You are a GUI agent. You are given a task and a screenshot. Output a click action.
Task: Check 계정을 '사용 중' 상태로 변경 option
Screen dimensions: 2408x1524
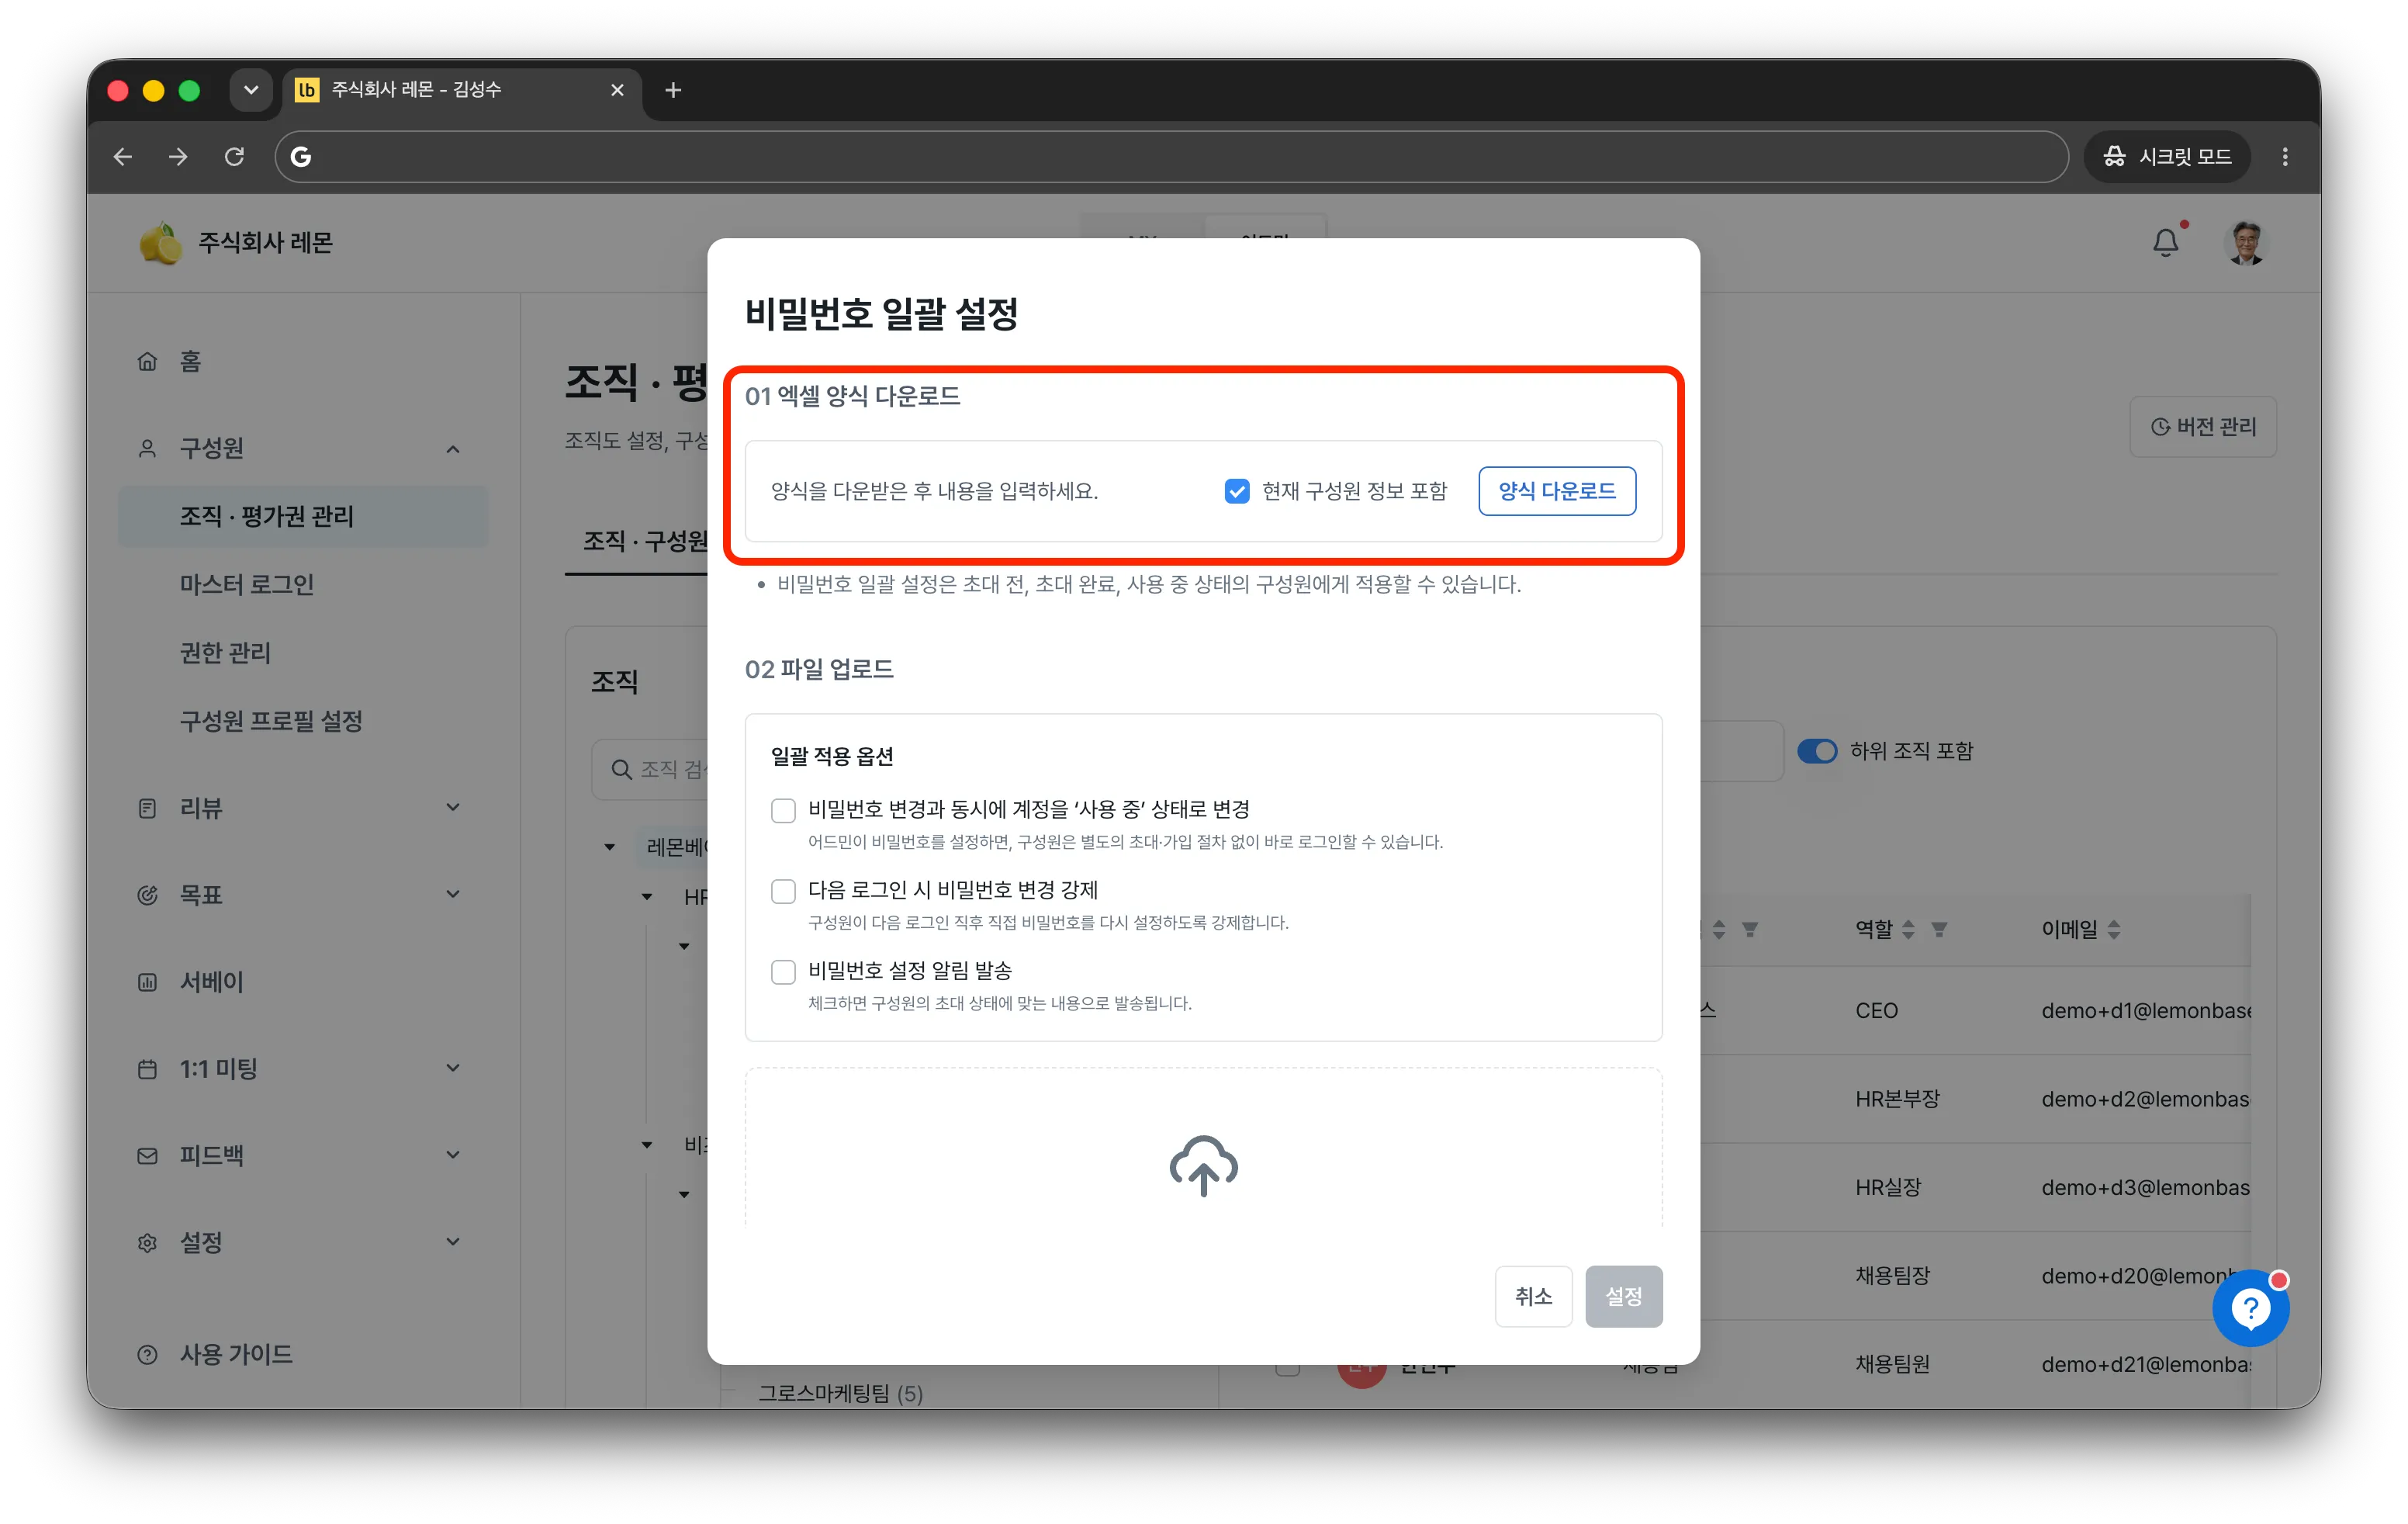(x=783, y=810)
